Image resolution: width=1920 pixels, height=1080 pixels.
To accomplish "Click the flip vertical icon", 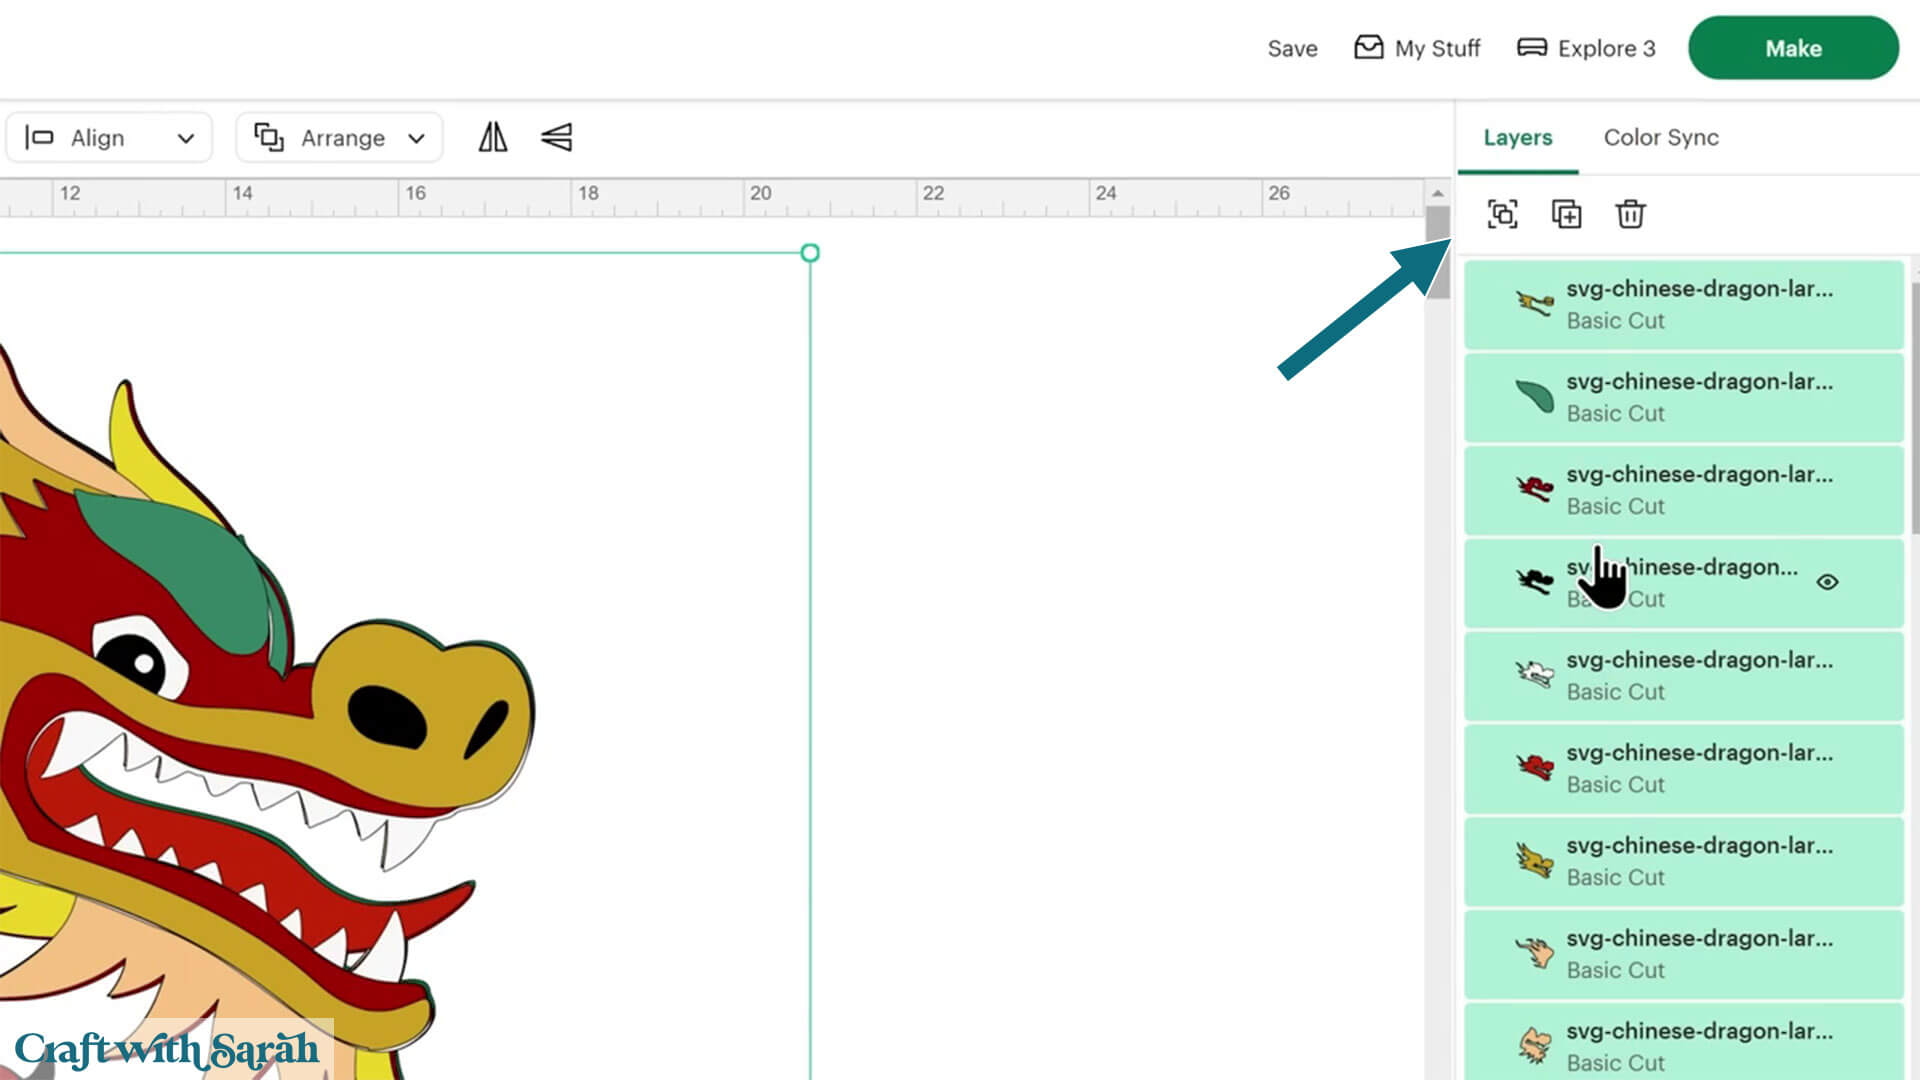I will [556, 137].
